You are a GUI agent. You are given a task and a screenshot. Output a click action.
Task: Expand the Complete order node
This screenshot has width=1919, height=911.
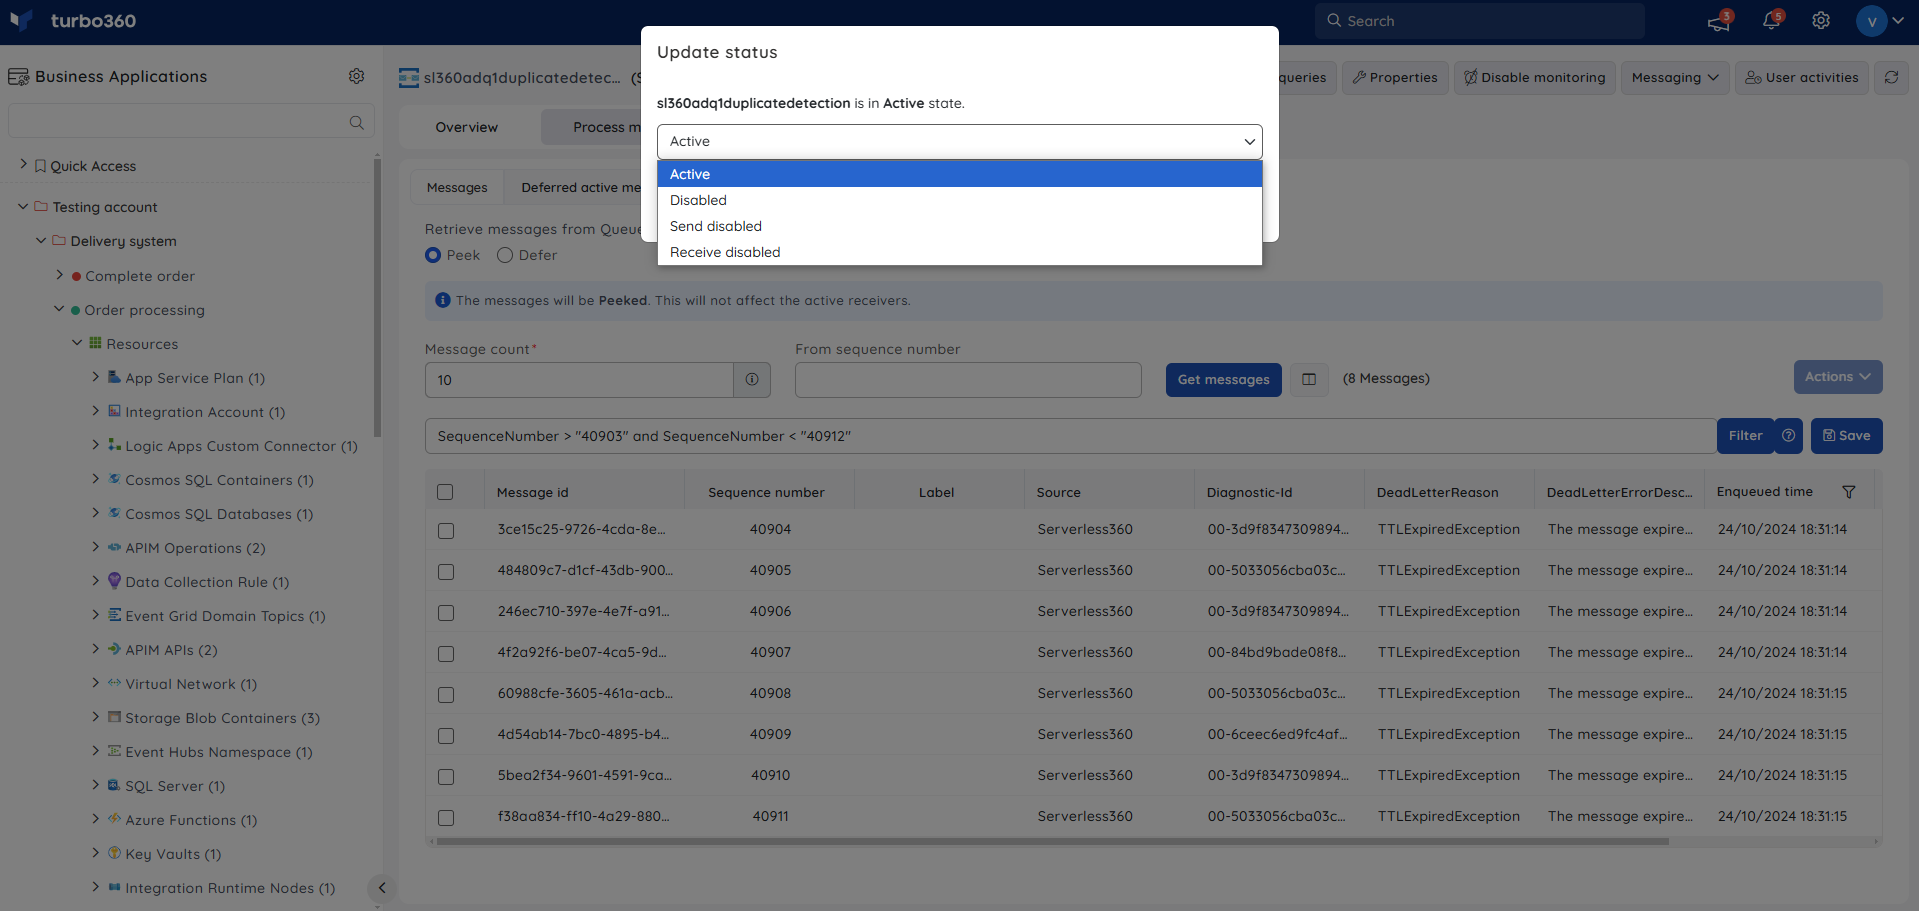pyautogui.click(x=59, y=274)
